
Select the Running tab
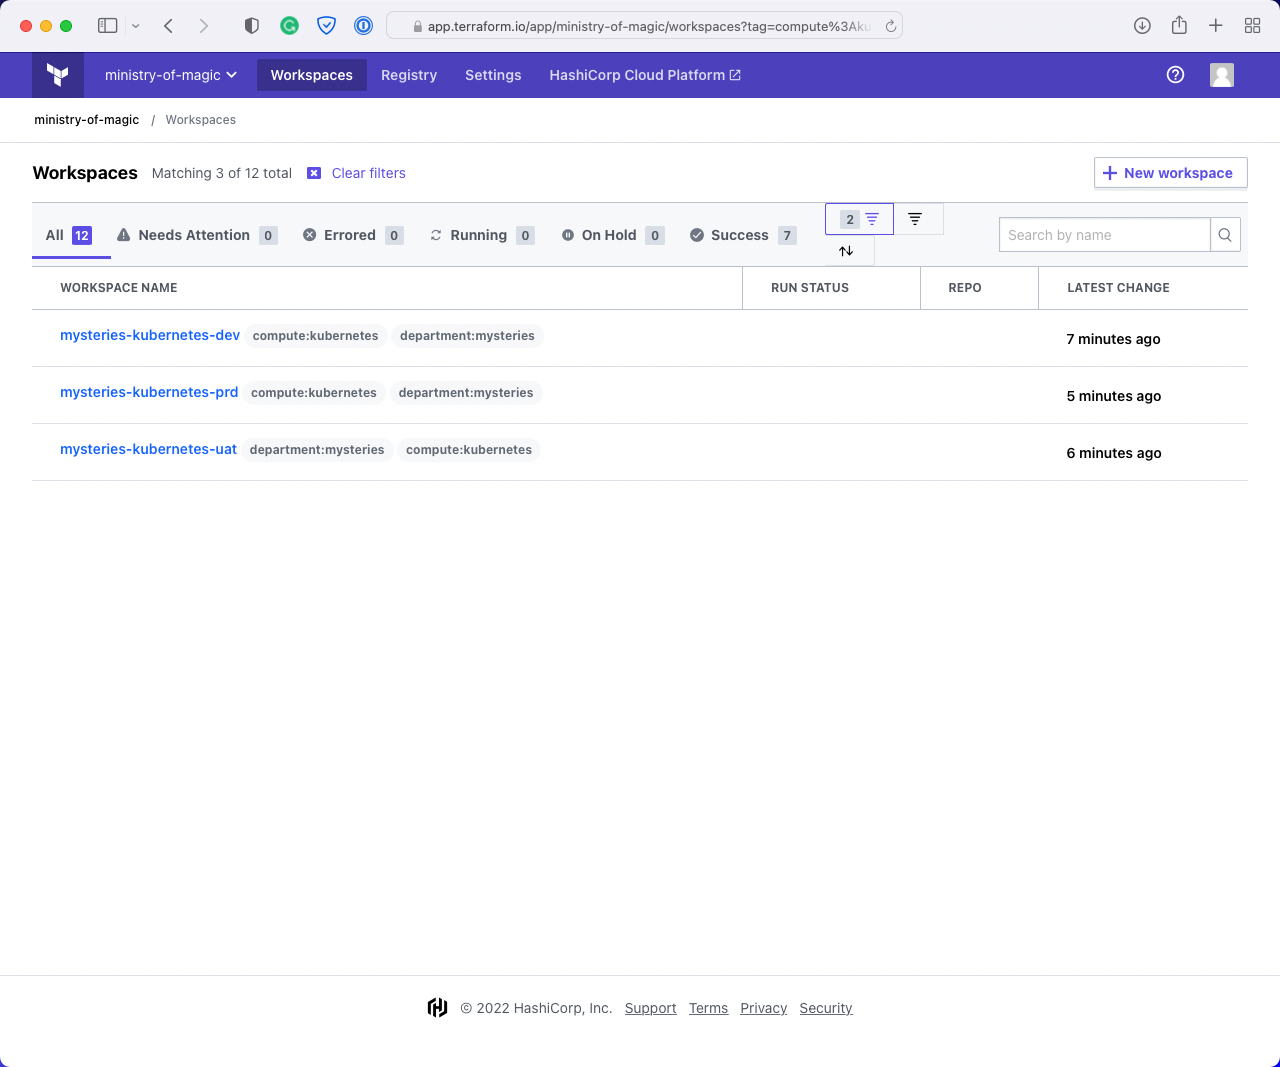point(482,235)
